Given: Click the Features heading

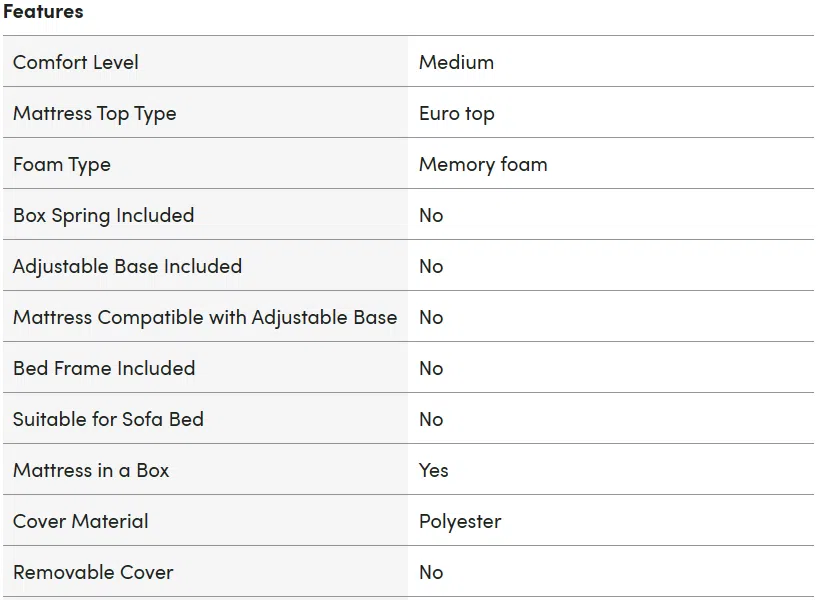Looking at the screenshot, I should pos(43,11).
